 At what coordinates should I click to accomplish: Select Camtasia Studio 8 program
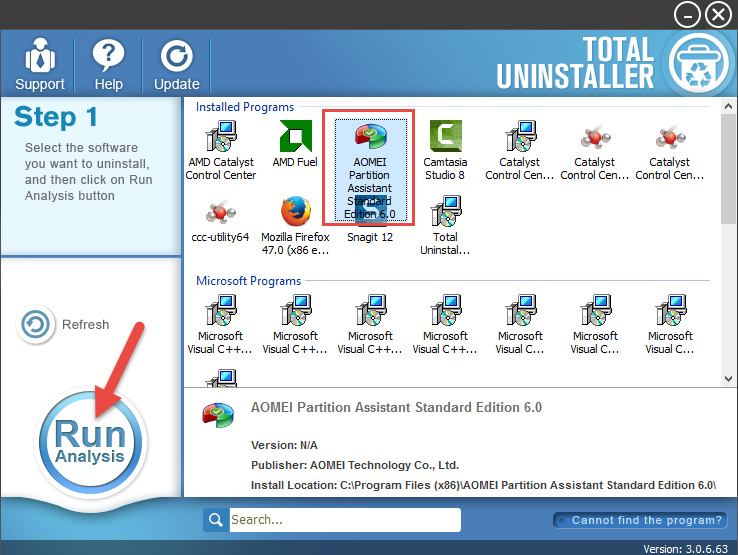click(x=445, y=151)
